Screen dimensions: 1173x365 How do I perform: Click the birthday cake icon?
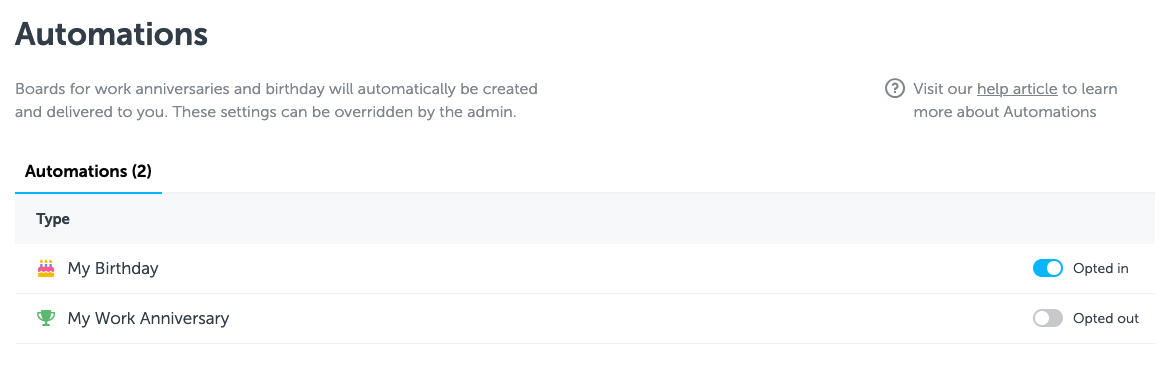(46, 269)
